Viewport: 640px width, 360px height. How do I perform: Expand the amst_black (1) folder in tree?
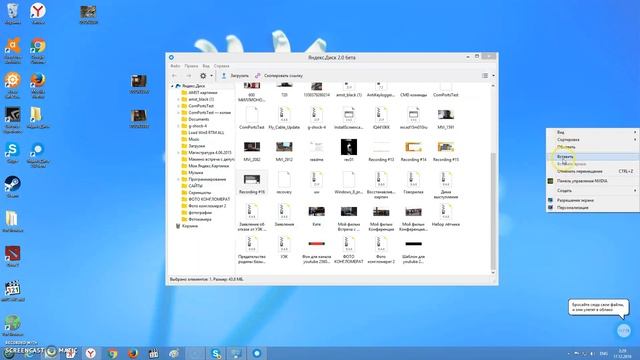coord(178,99)
